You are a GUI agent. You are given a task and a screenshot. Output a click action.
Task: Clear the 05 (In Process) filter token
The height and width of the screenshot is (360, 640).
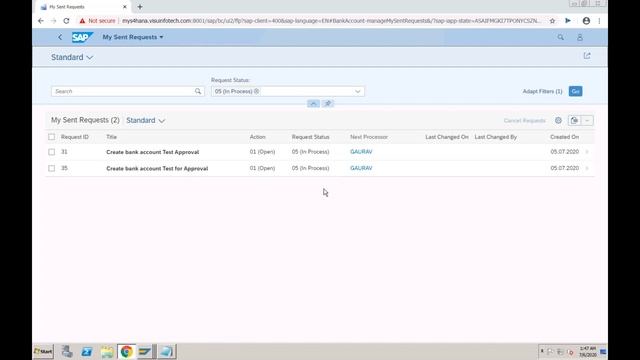pyautogui.click(x=257, y=91)
